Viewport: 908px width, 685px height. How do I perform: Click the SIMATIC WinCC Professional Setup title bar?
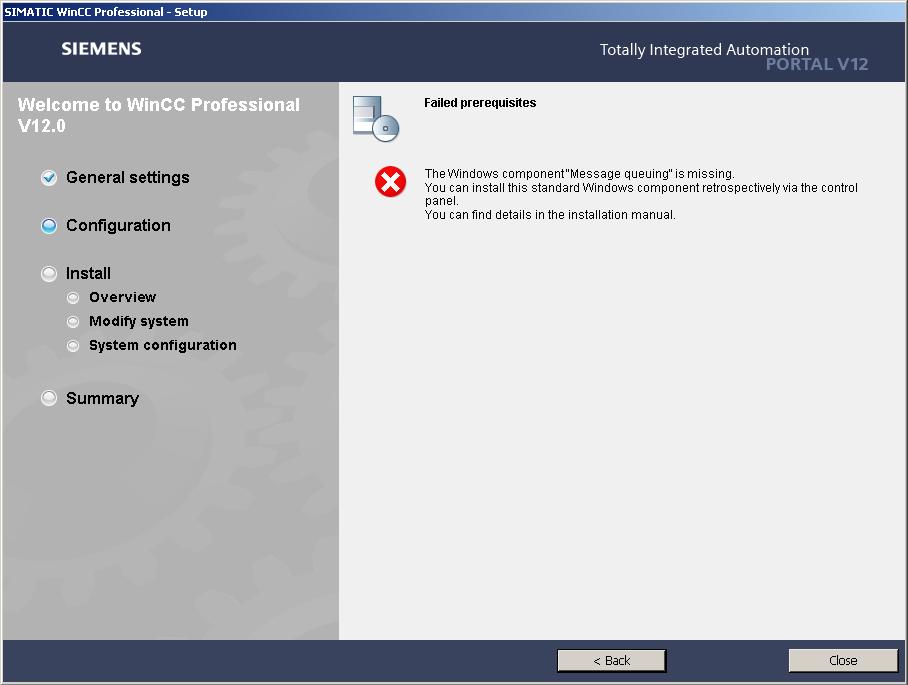click(454, 12)
